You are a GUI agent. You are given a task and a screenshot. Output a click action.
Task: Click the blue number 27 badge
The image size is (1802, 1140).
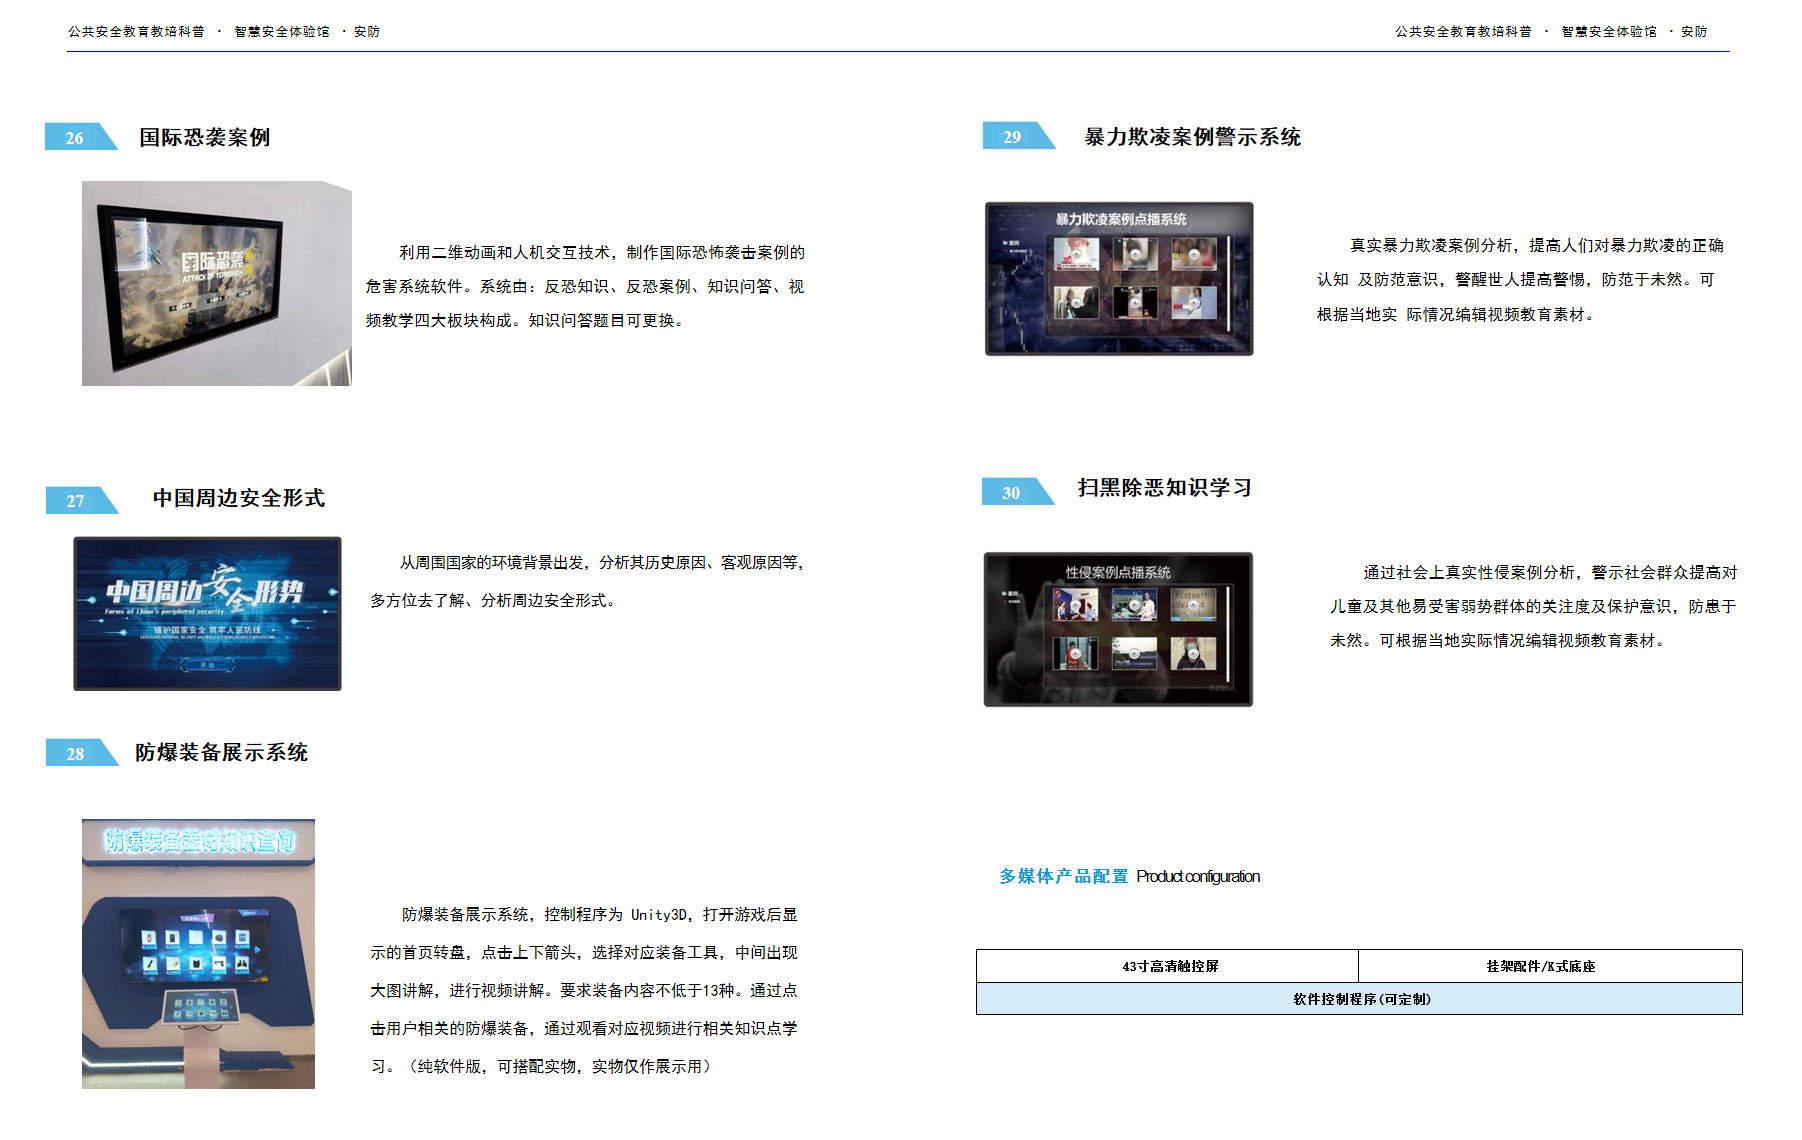click(x=77, y=501)
